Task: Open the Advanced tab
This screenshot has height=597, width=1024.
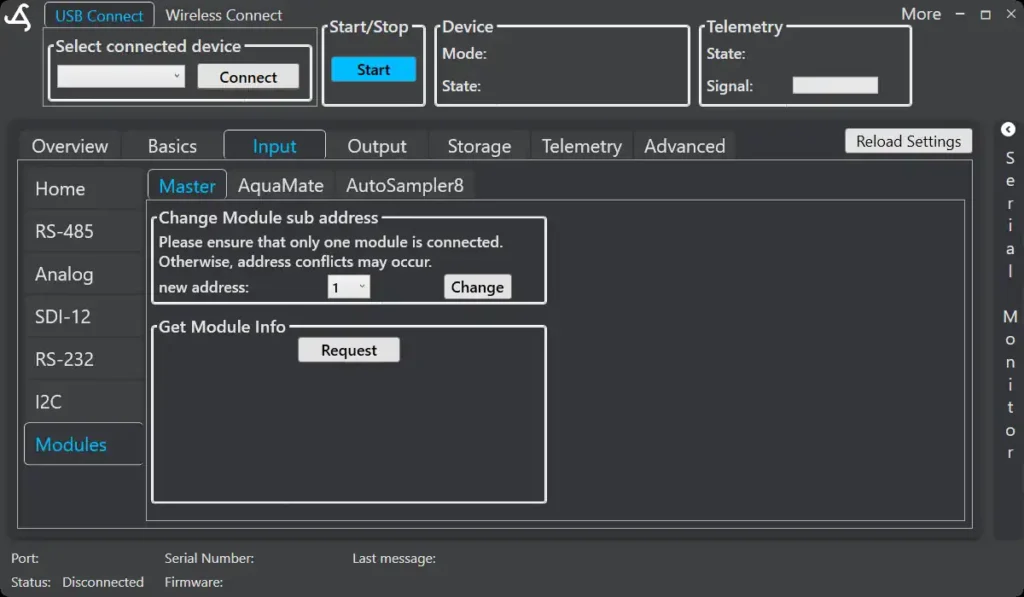Action: click(x=684, y=146)
